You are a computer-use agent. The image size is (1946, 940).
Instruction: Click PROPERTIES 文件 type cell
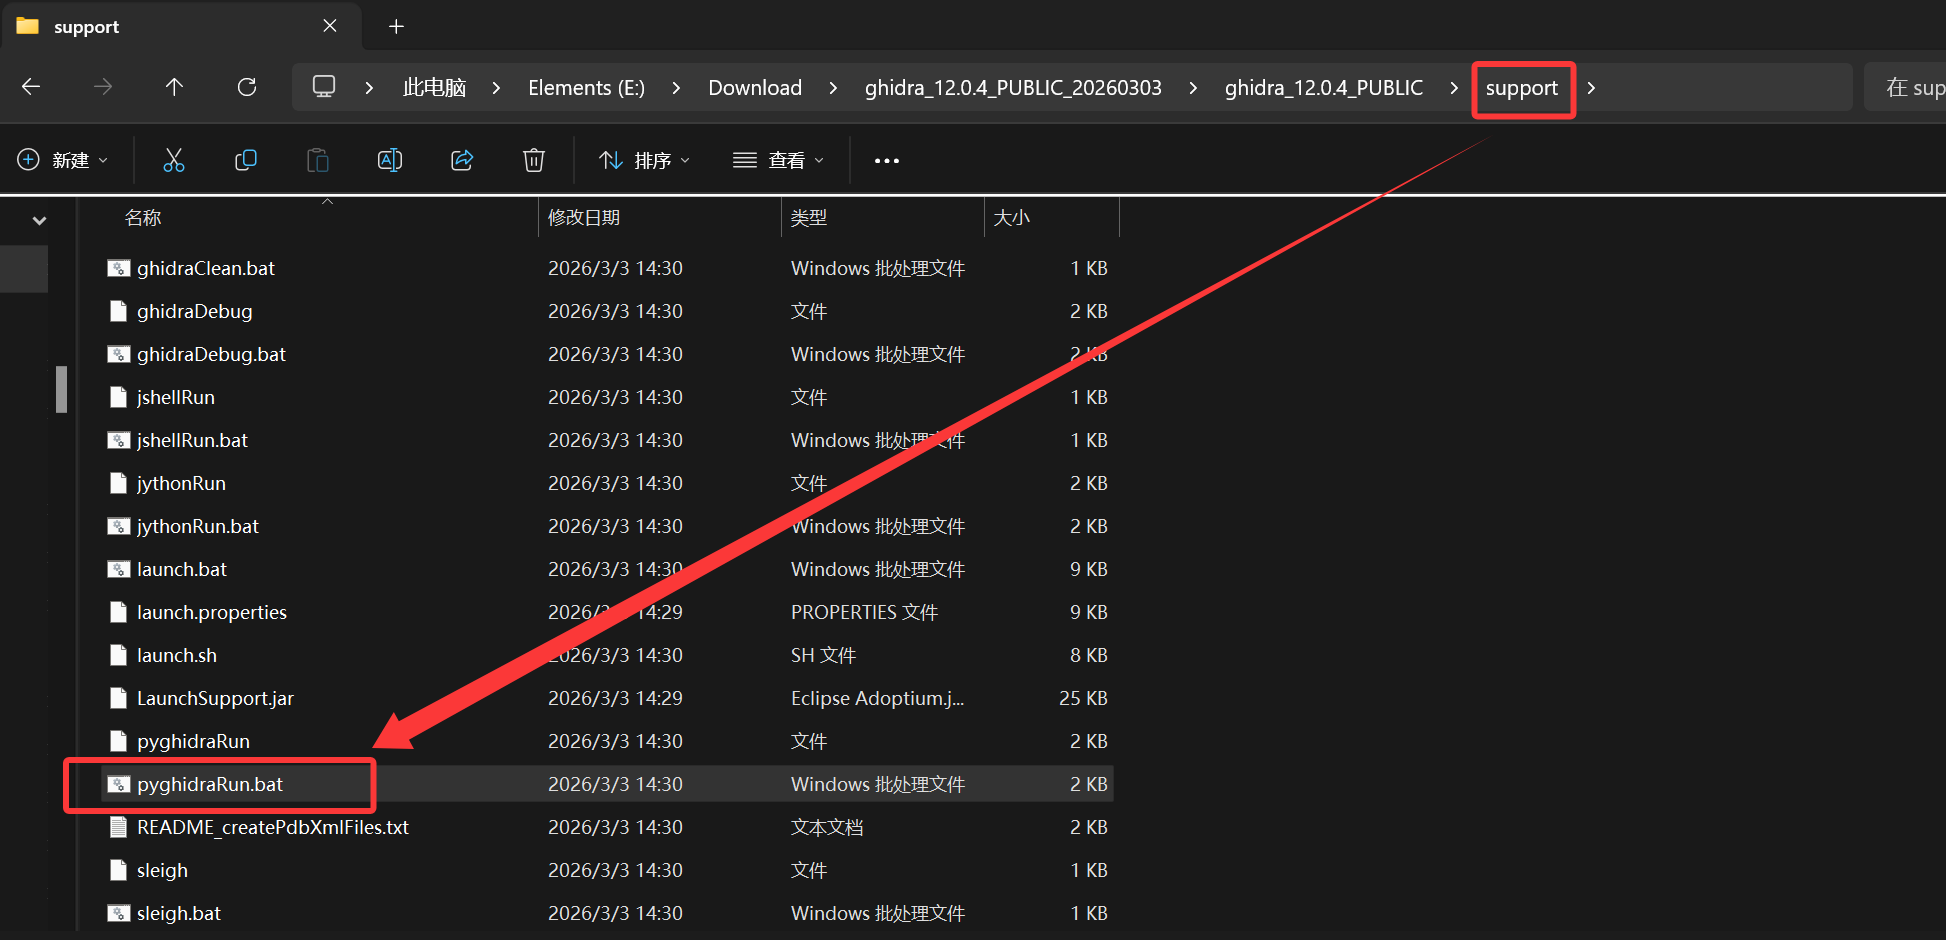point(864,612)
